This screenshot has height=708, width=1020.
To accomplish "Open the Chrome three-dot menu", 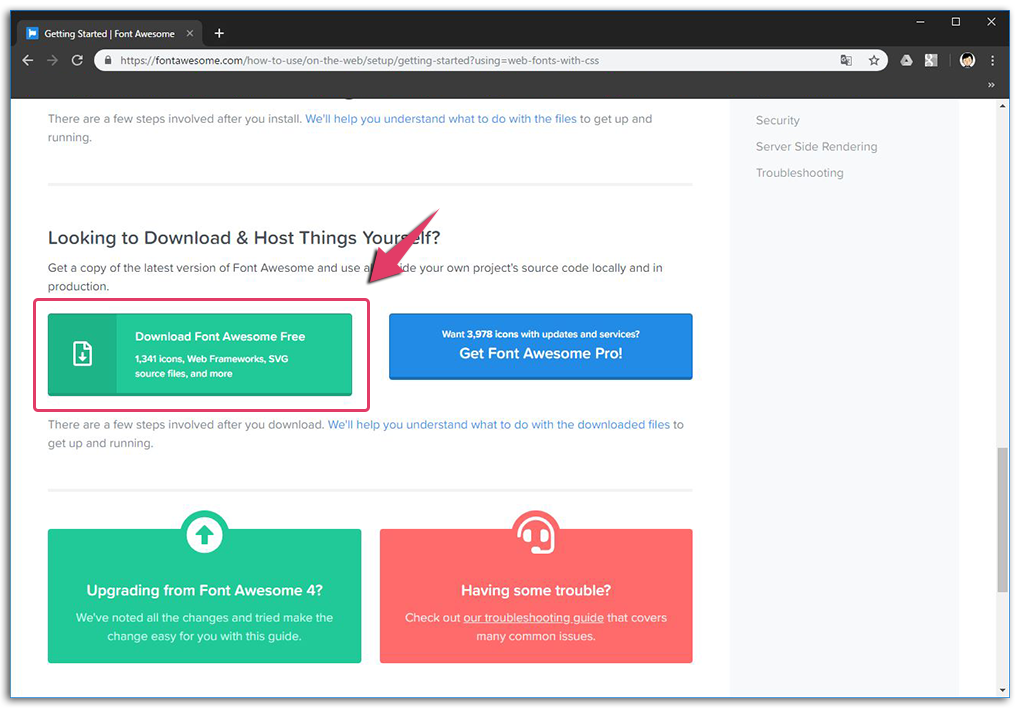I will click(x=992, y=60).
